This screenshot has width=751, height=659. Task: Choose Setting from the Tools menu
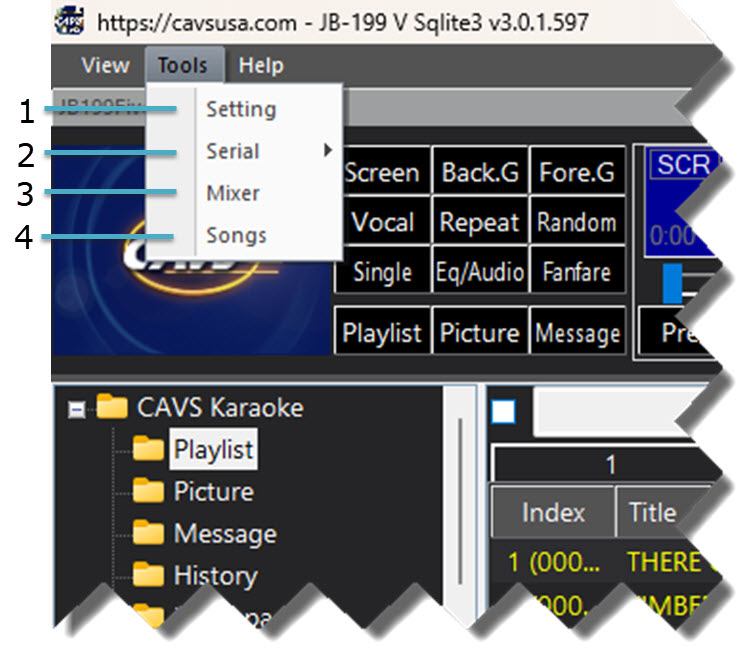click(241, 109)
